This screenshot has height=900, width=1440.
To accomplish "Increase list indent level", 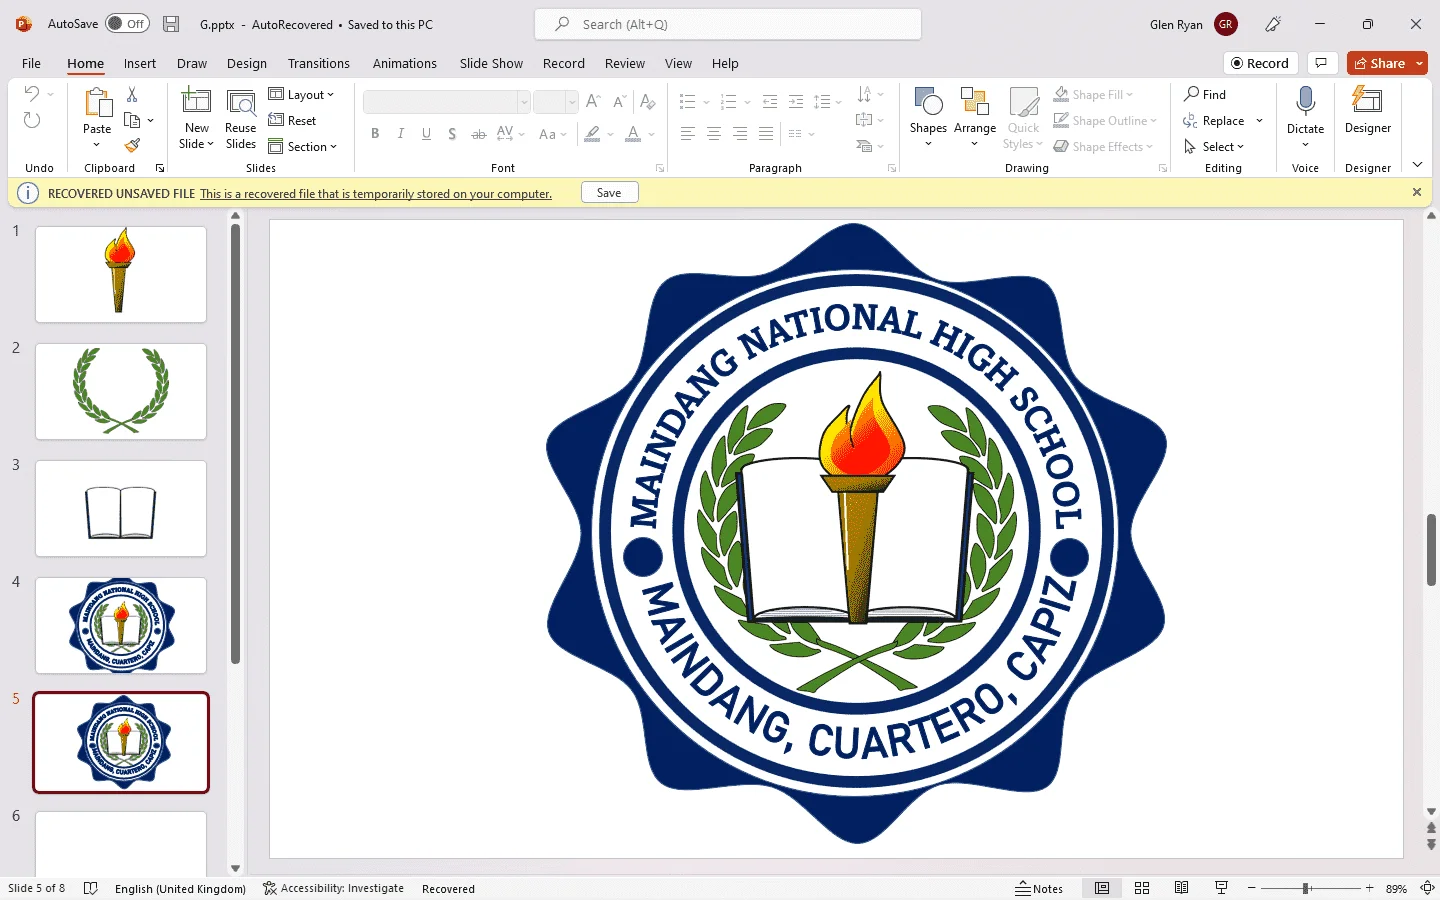I will (x=796, y=102).
